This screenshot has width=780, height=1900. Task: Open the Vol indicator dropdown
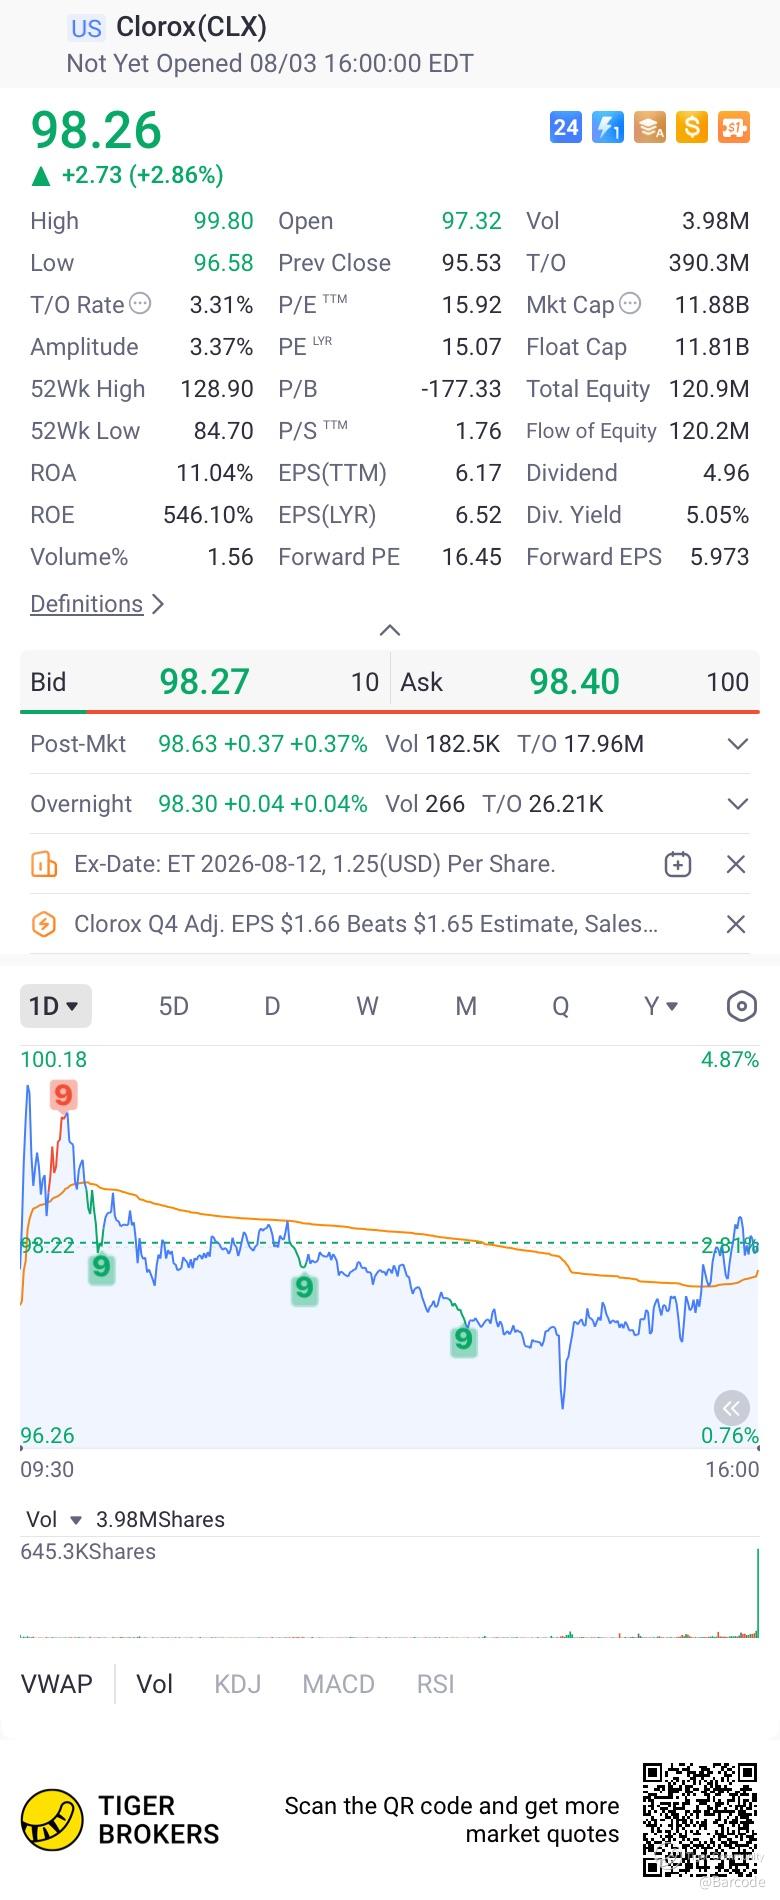55,1519
